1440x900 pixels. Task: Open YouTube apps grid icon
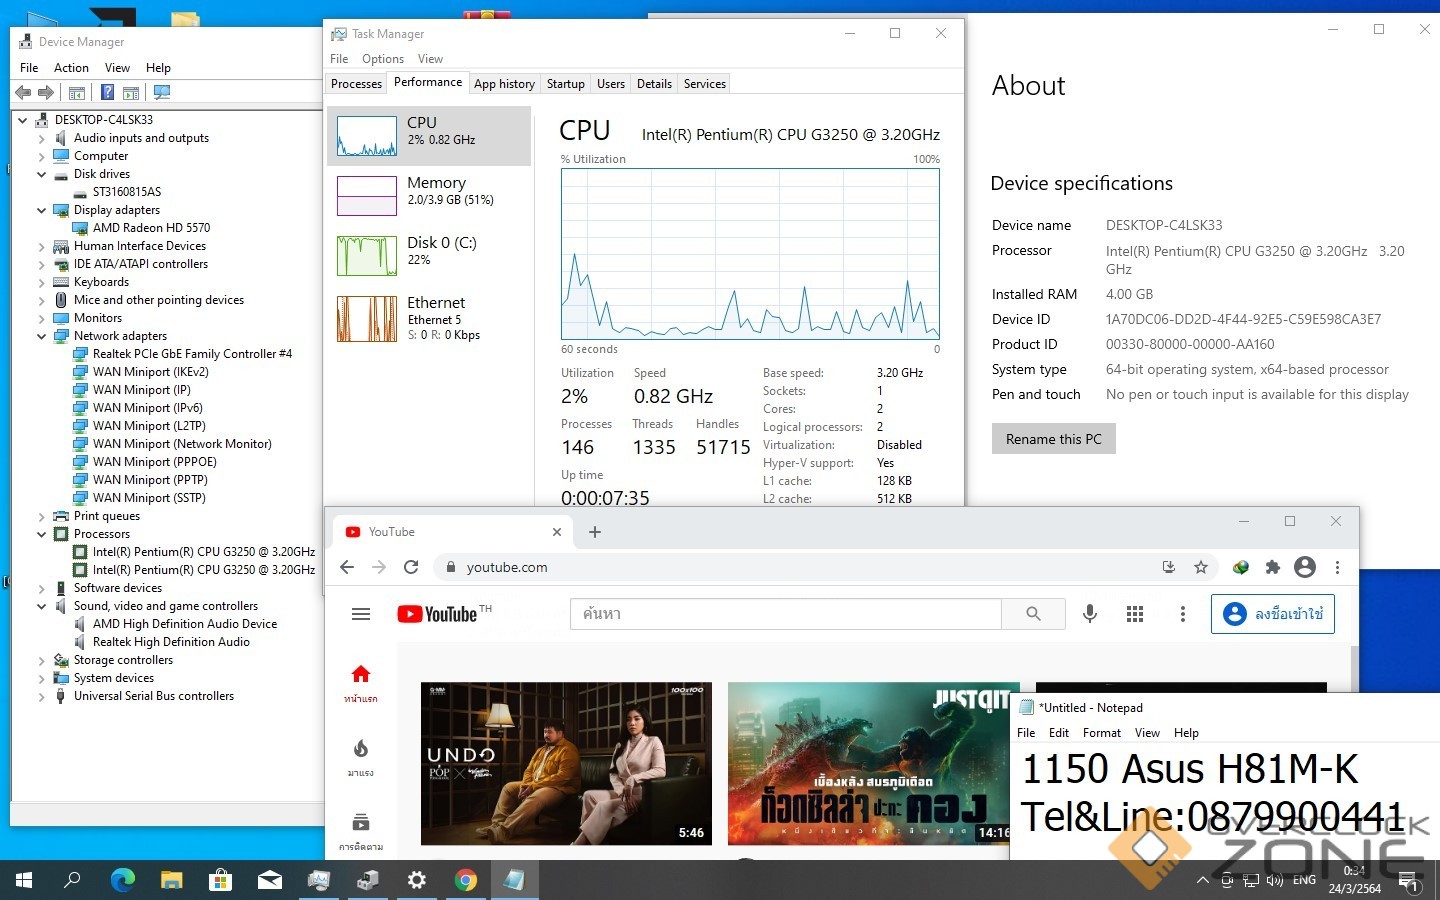click(x=1135, y=614)
